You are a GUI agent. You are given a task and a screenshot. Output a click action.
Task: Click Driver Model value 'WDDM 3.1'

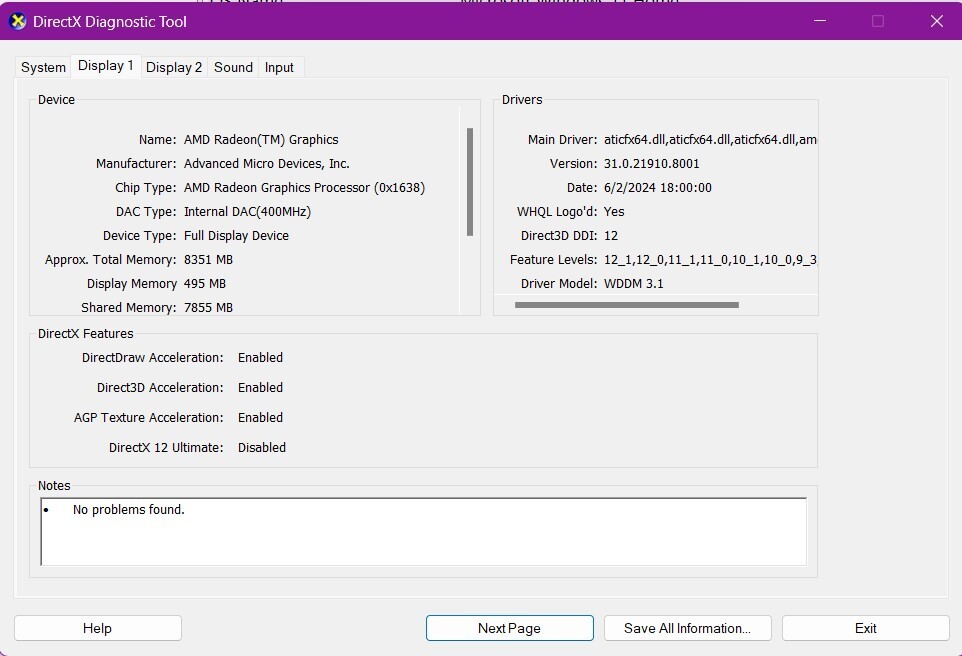click(x=634, y=284)
